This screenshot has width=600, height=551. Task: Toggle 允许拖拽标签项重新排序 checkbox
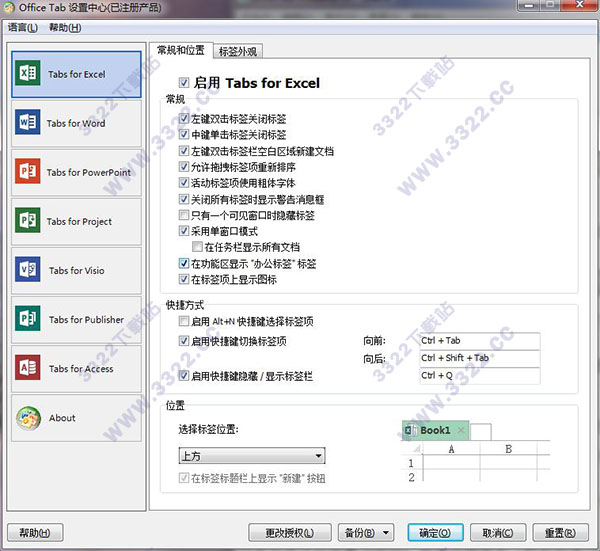click(x=184, y=166)
